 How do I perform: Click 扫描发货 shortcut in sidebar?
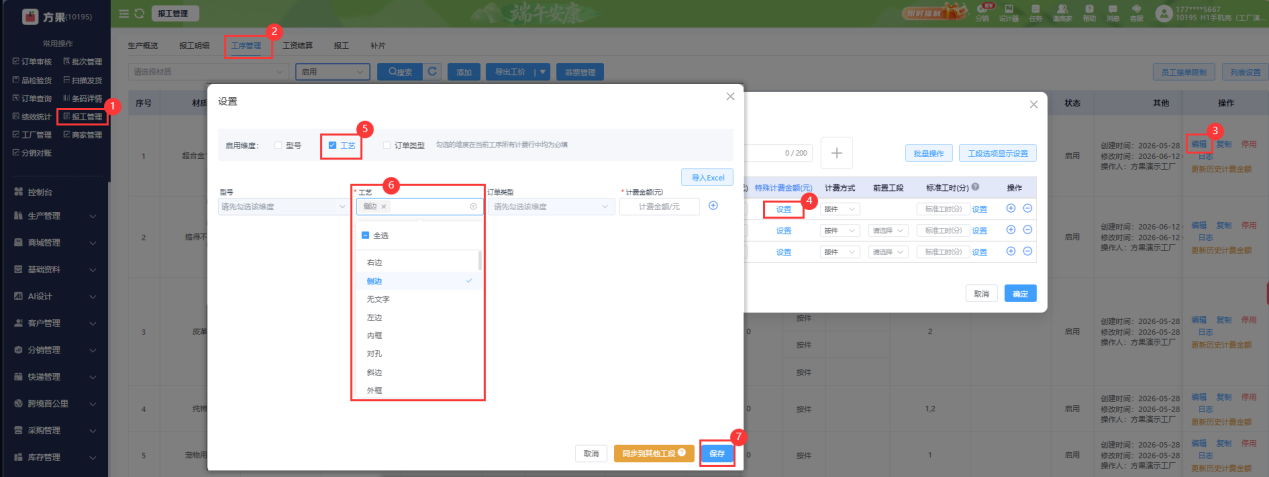click(82, 79)
